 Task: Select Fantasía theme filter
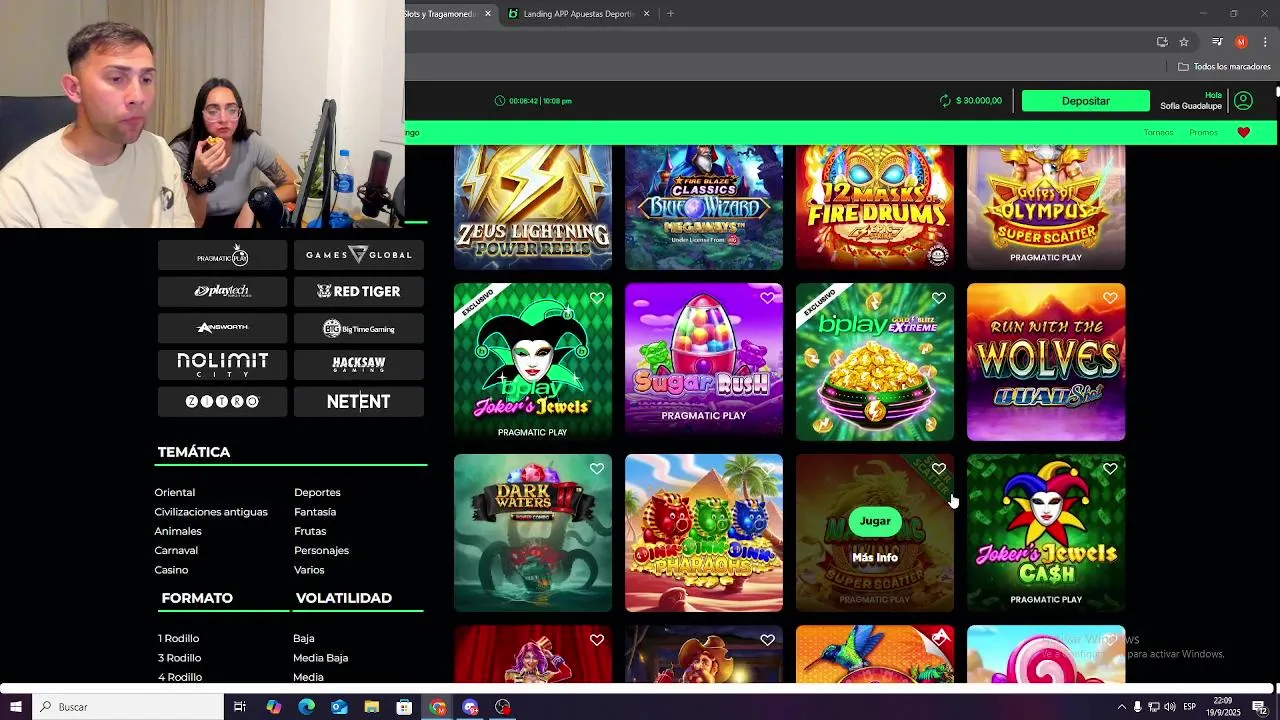[x=315, y=512]
